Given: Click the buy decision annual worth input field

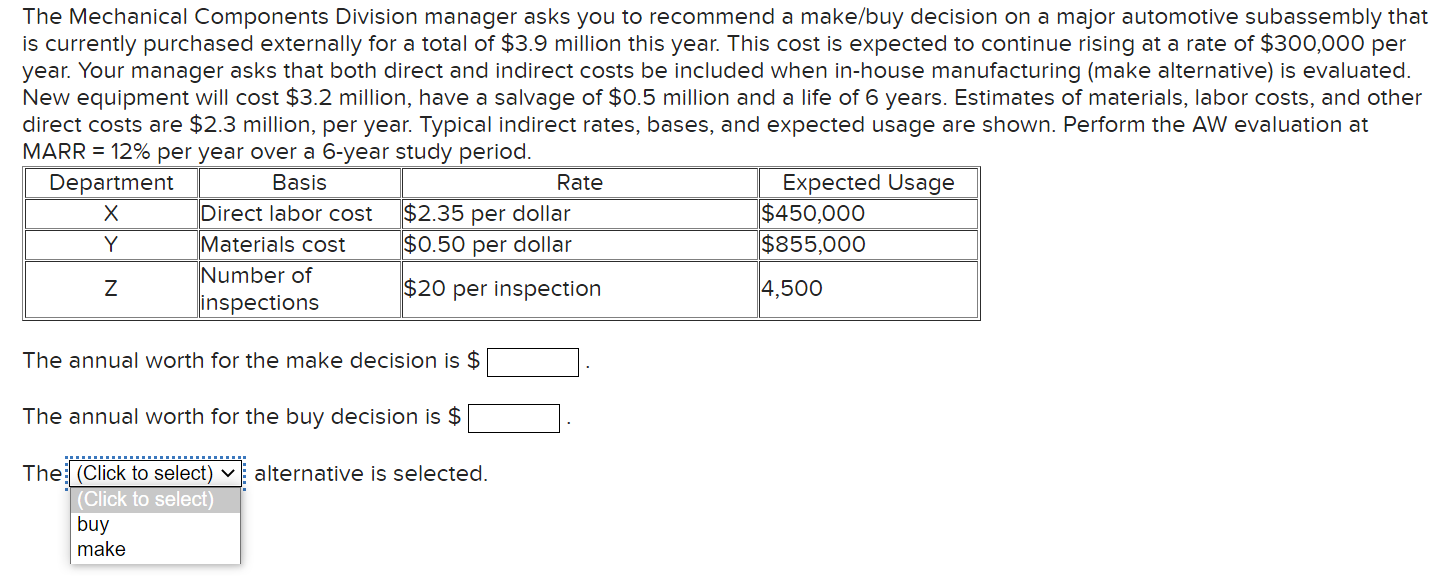Looking at the screenshot, I should [x=513, y=418].
